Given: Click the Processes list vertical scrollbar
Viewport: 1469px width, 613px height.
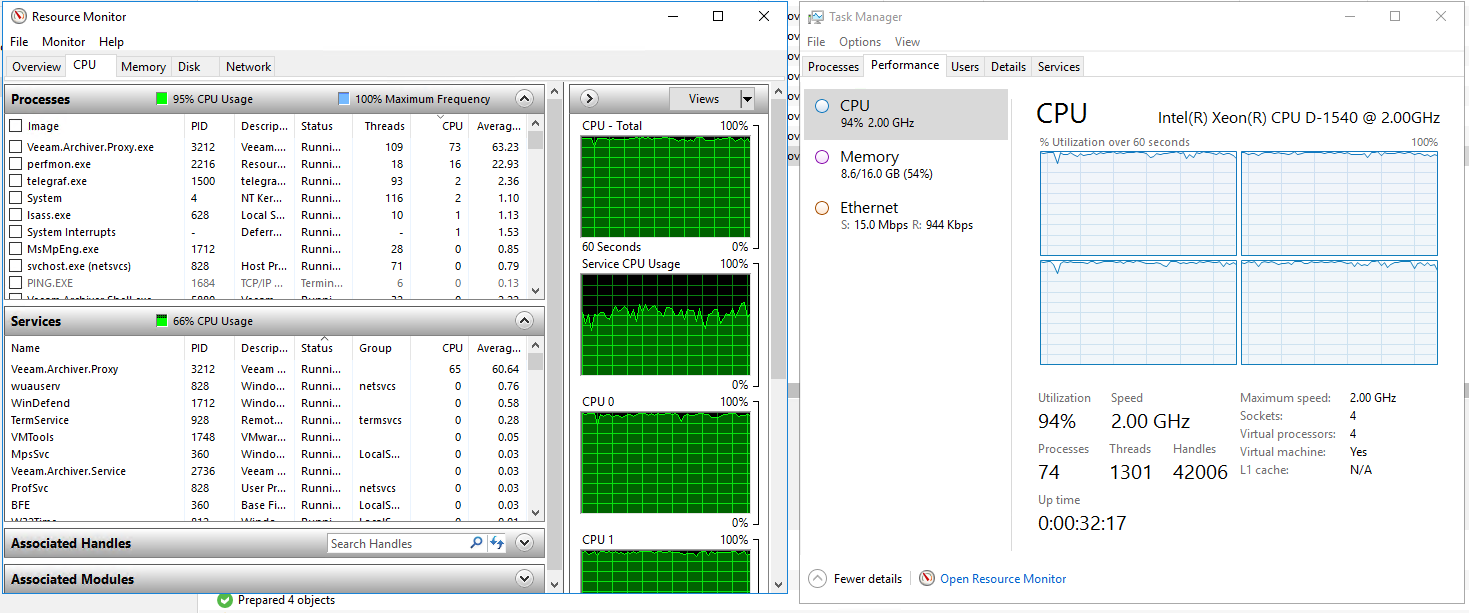Looking at the screenshot, I should point(536,207).
